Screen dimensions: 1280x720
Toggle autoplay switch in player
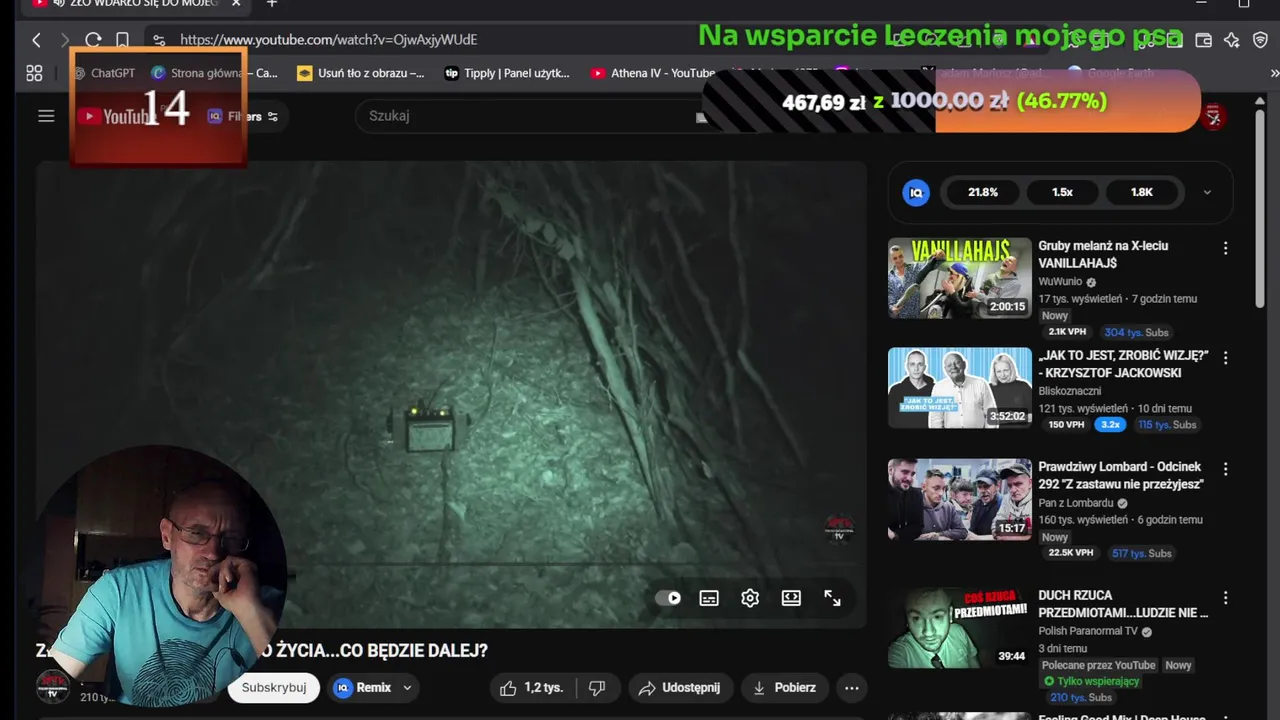(668, 598)
